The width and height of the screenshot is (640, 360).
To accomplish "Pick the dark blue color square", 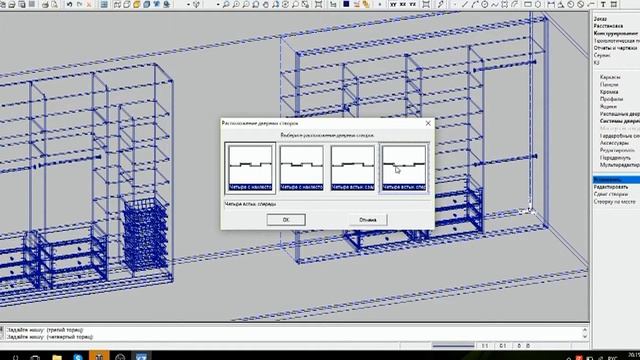I will click(346, 4).
